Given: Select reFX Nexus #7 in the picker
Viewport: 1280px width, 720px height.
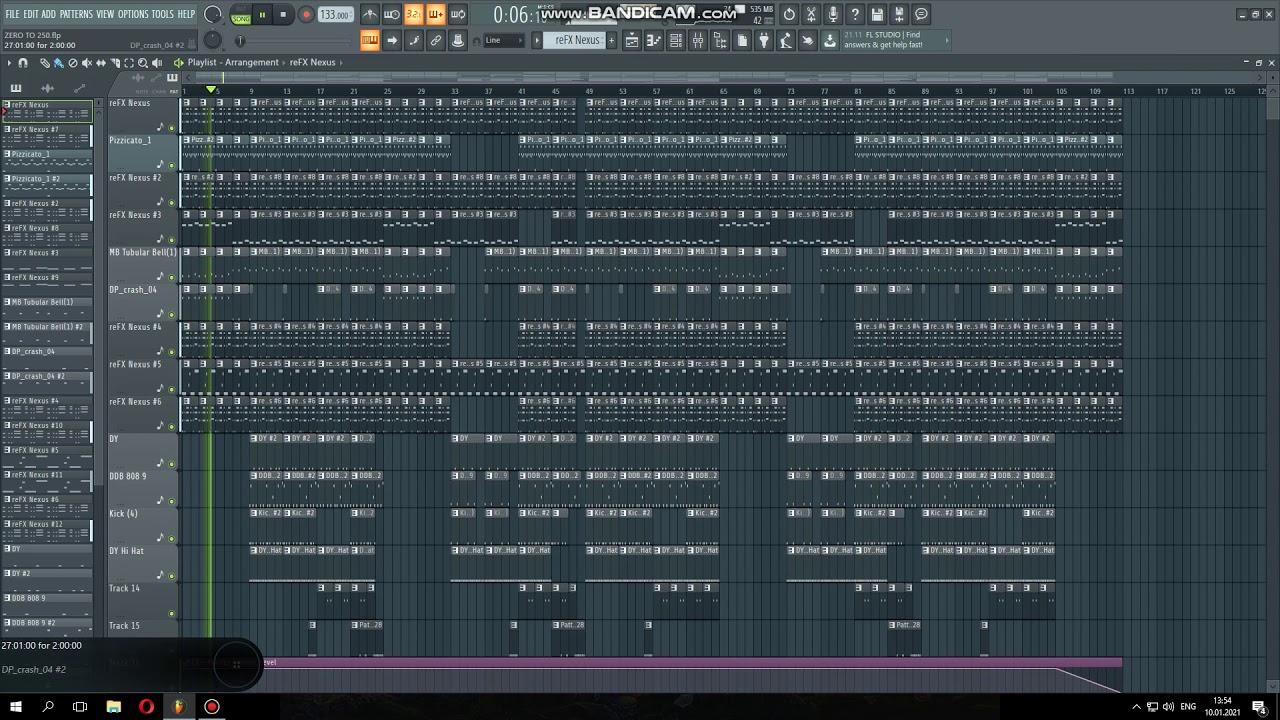Looking at the screenshot, I should 47,135.
